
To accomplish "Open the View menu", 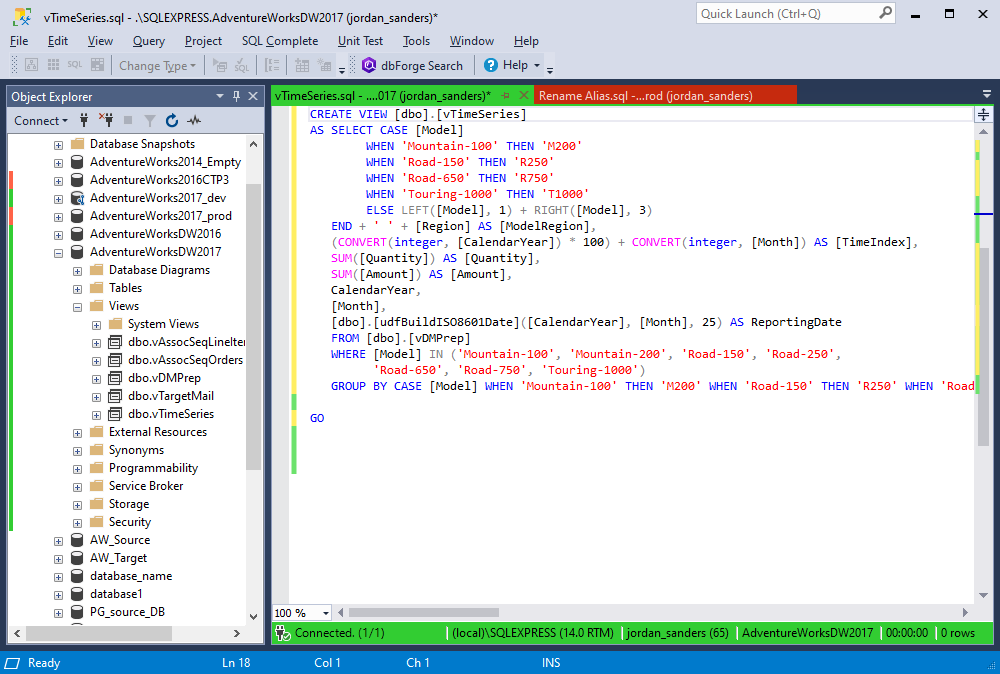I will click(100, 41).
